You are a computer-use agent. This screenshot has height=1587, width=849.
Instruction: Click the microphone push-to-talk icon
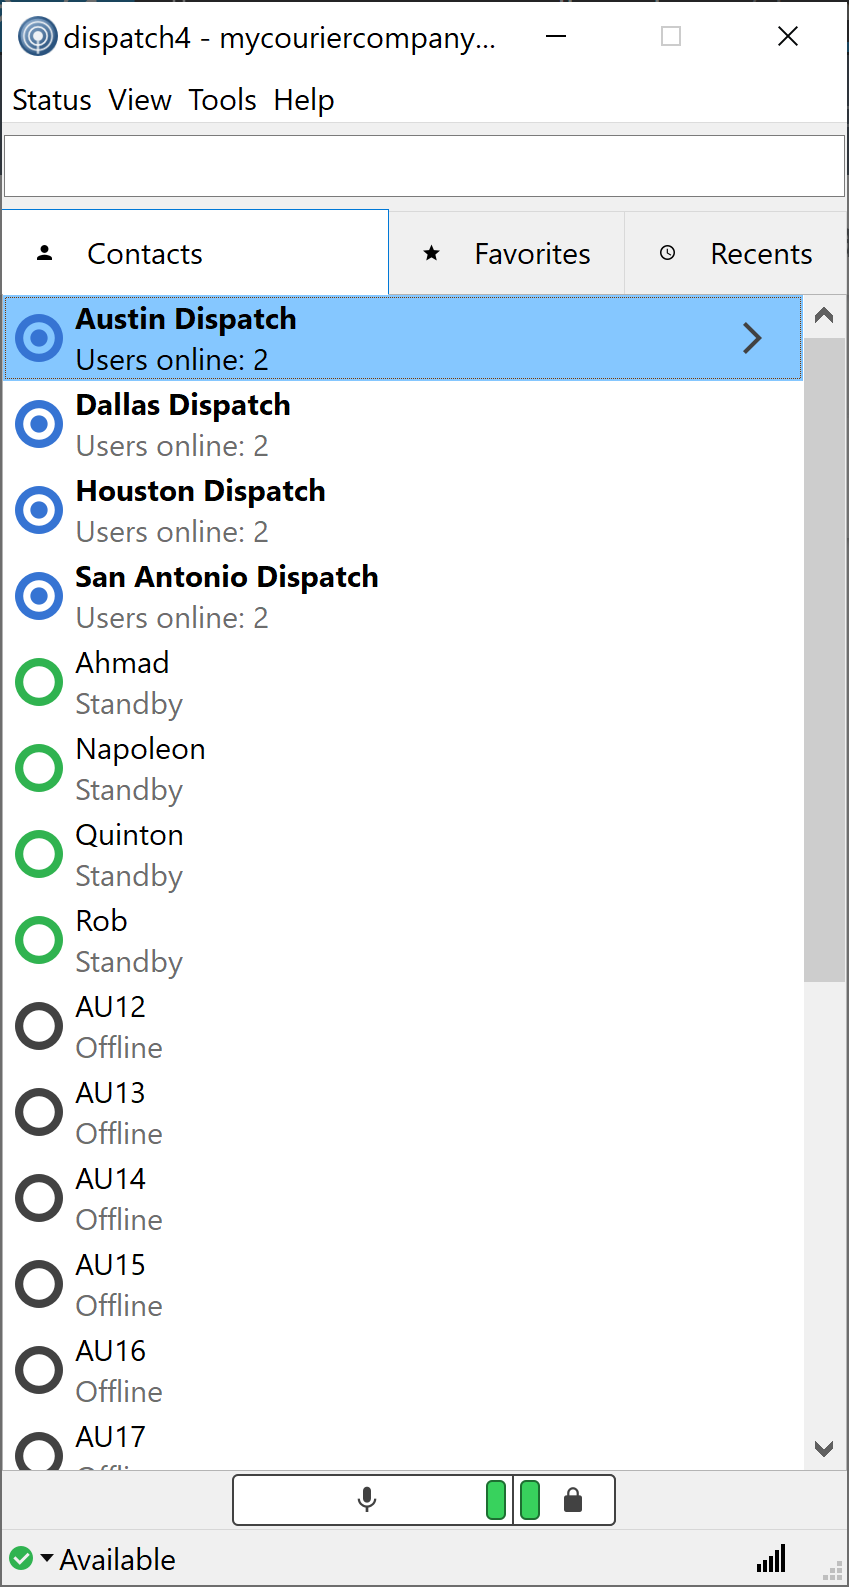pyautogui.click(x=366, y=1499)
